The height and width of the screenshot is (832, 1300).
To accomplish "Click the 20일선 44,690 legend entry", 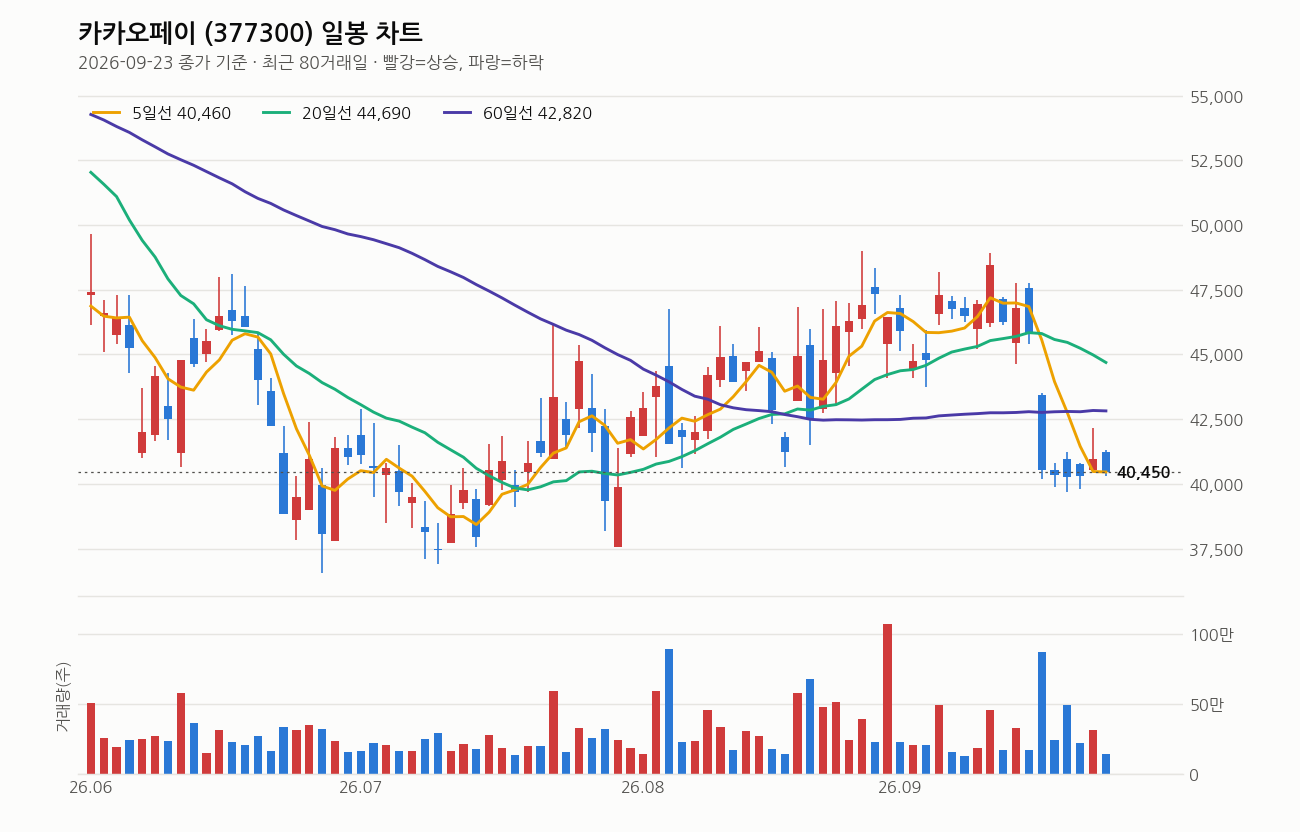I will [336, 113].
